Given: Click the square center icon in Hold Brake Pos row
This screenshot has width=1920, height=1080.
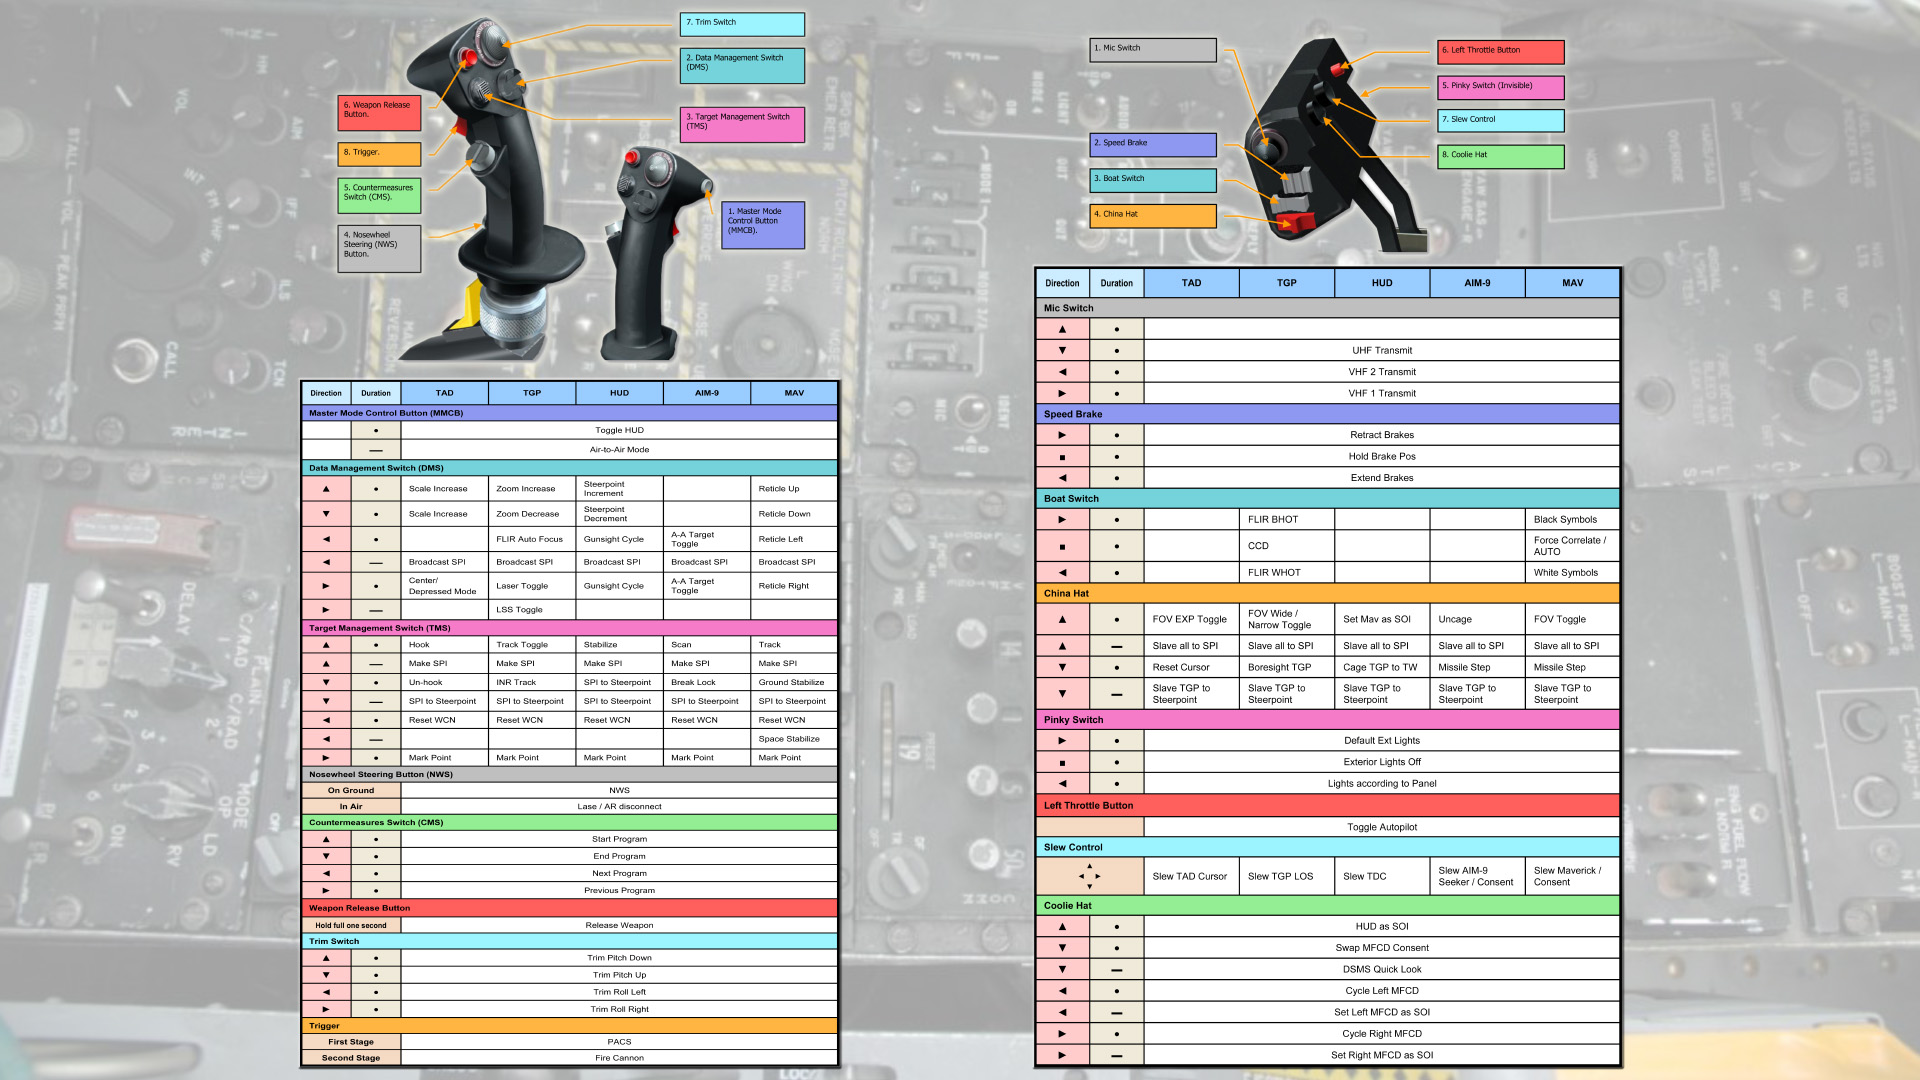Looking at the screenshot, I should coord(1062,457).
